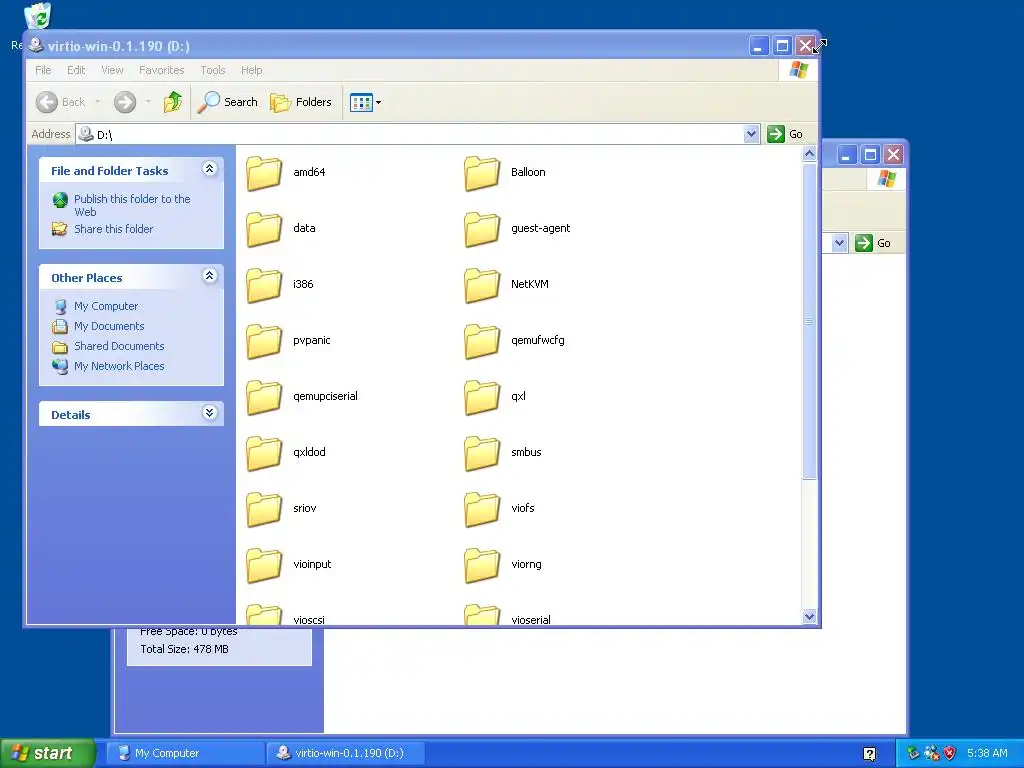Click the vertical scrollbar down arrow
Viewport: 1024px width, 768px height.
click(x=809, y=616)
